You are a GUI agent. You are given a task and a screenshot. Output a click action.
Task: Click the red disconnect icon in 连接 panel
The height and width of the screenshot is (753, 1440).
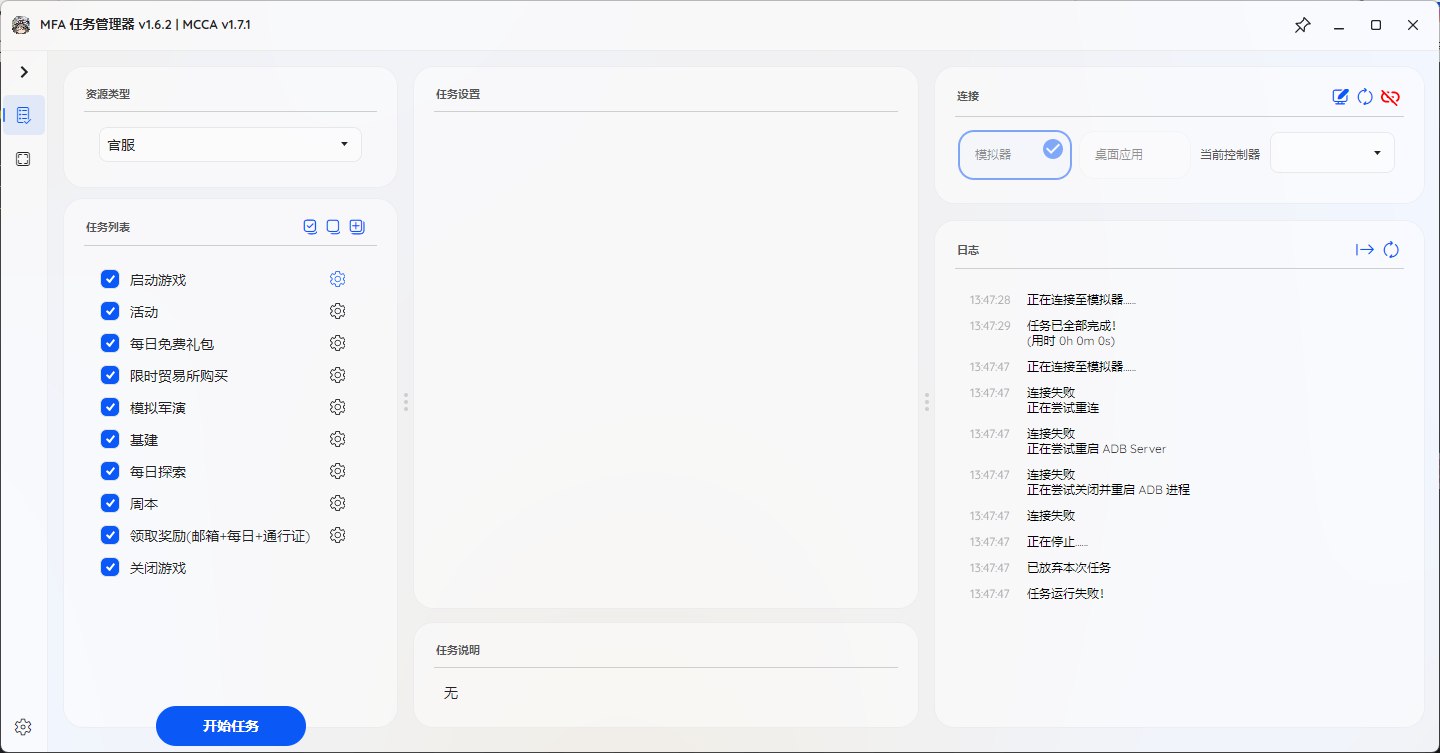coord(1390,97)
